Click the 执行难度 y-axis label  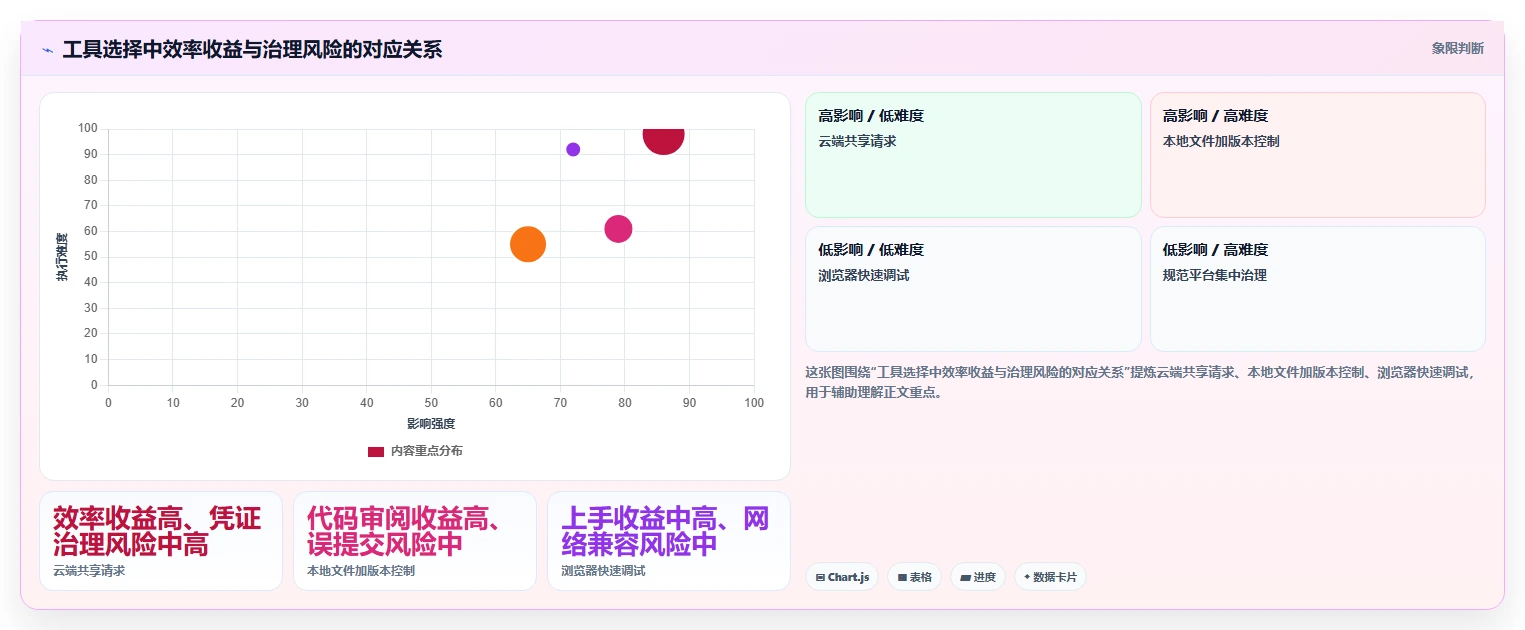coord(62,257)
